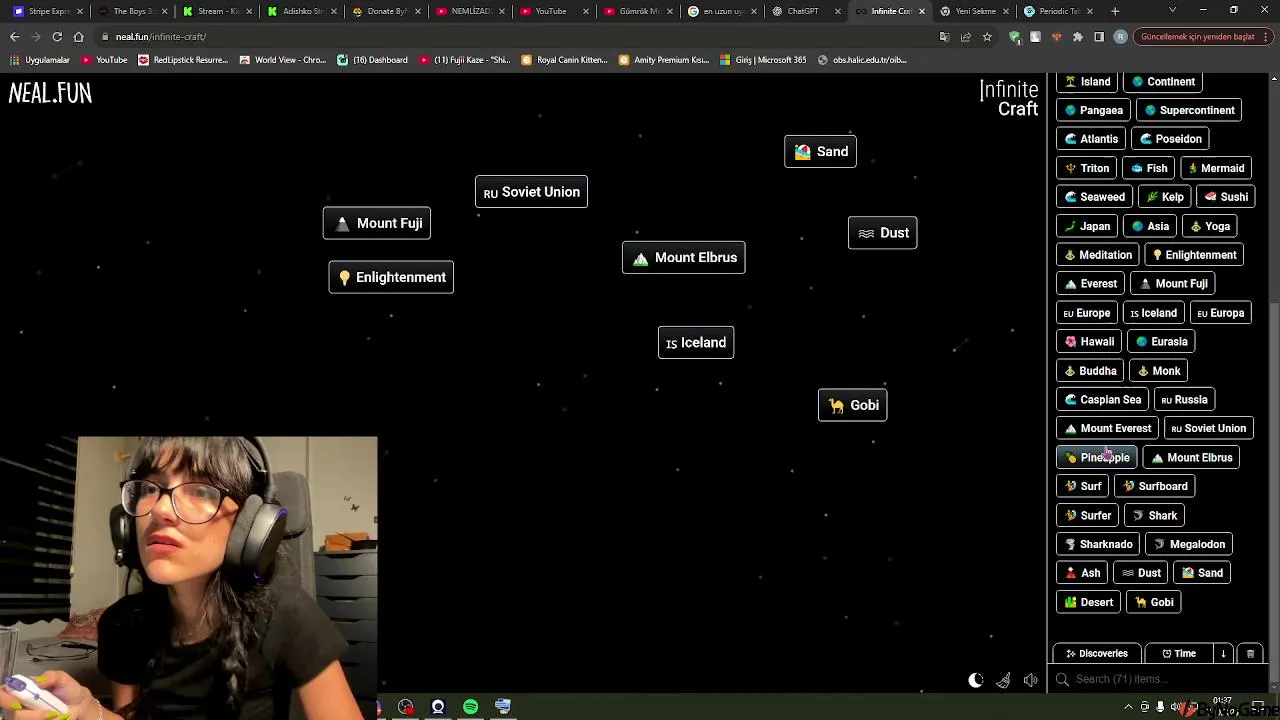Select the Megalodon item
Viewport: 1280px width, 720px height.
(x=1188, y=544)
